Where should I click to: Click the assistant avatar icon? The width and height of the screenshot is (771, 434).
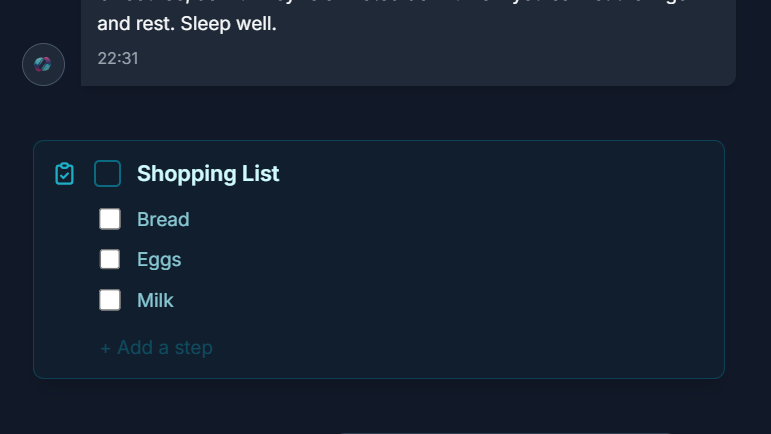tap(43, 64)
